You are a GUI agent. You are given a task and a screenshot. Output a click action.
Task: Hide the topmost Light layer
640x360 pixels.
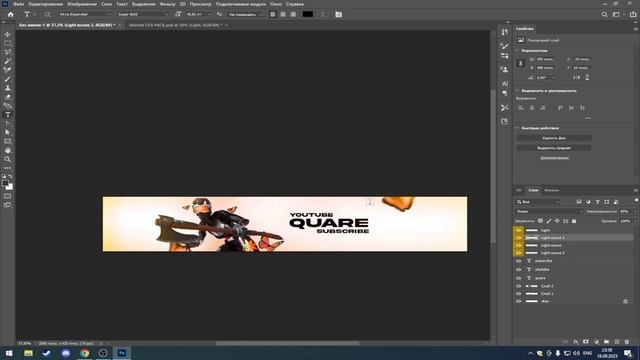[x=518, y=230]
